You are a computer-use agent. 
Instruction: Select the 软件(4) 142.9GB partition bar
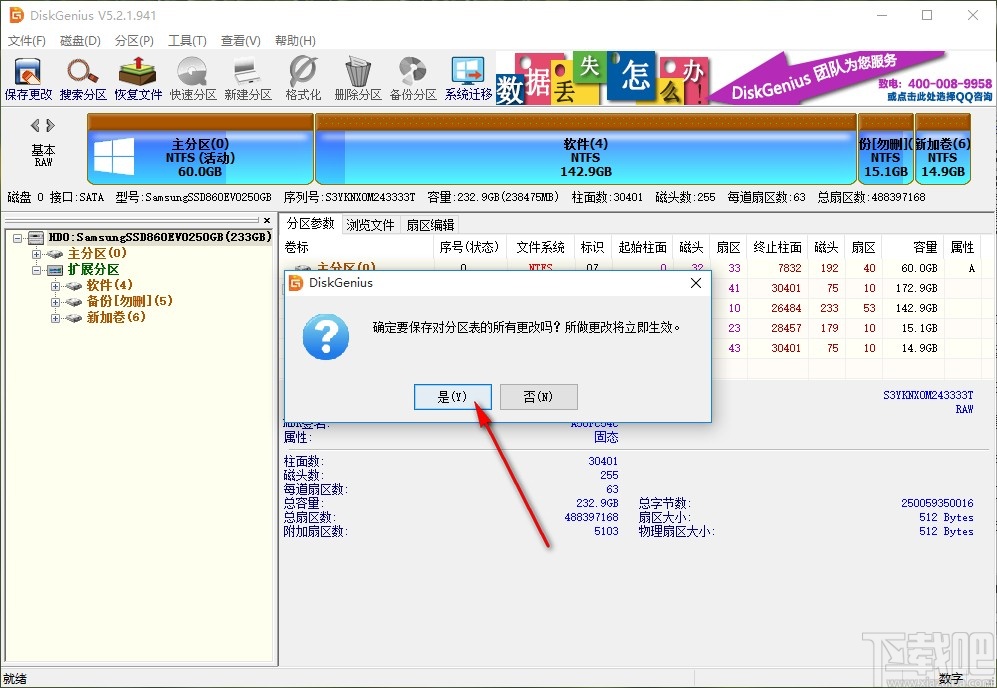coord(586,149)
